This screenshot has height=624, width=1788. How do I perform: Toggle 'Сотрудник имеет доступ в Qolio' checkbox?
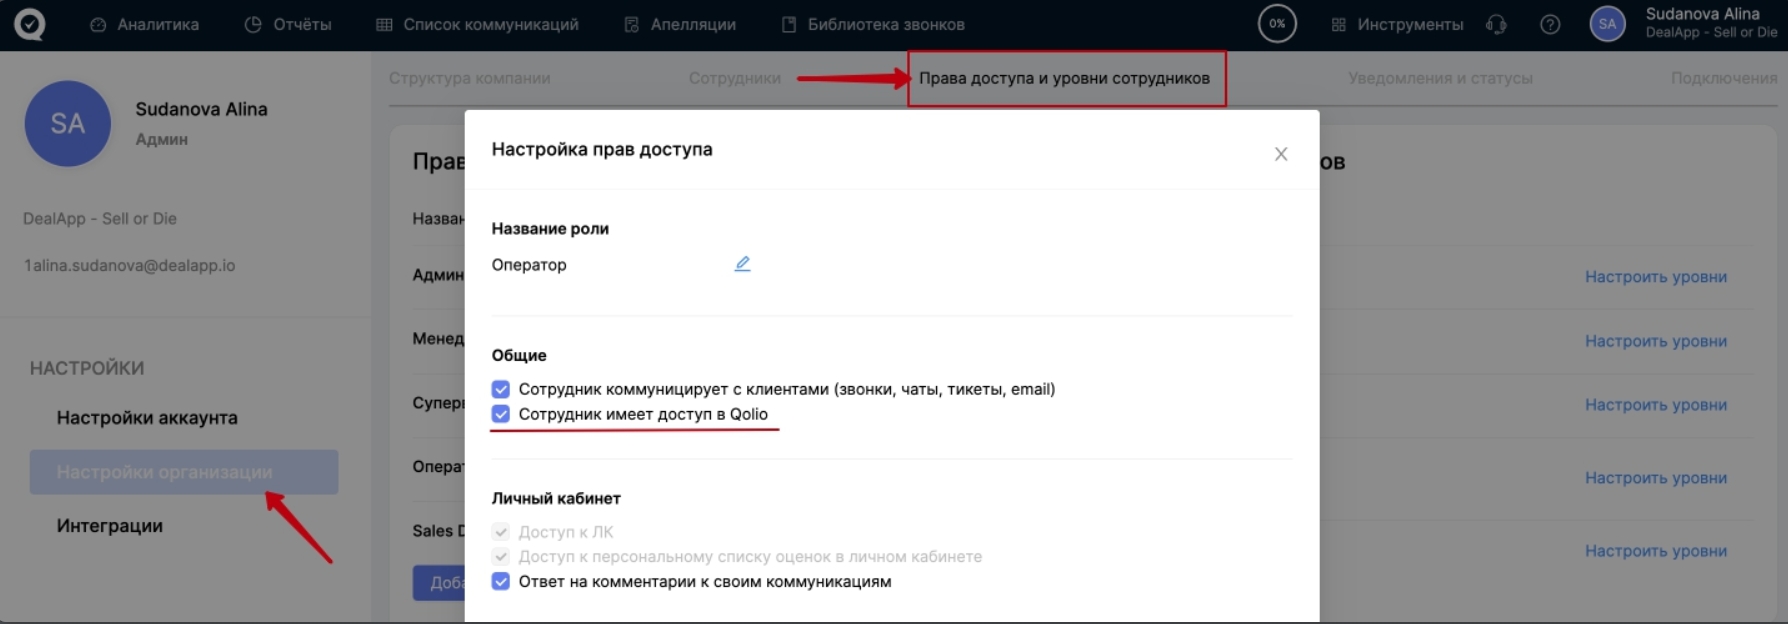coord(501,414)
